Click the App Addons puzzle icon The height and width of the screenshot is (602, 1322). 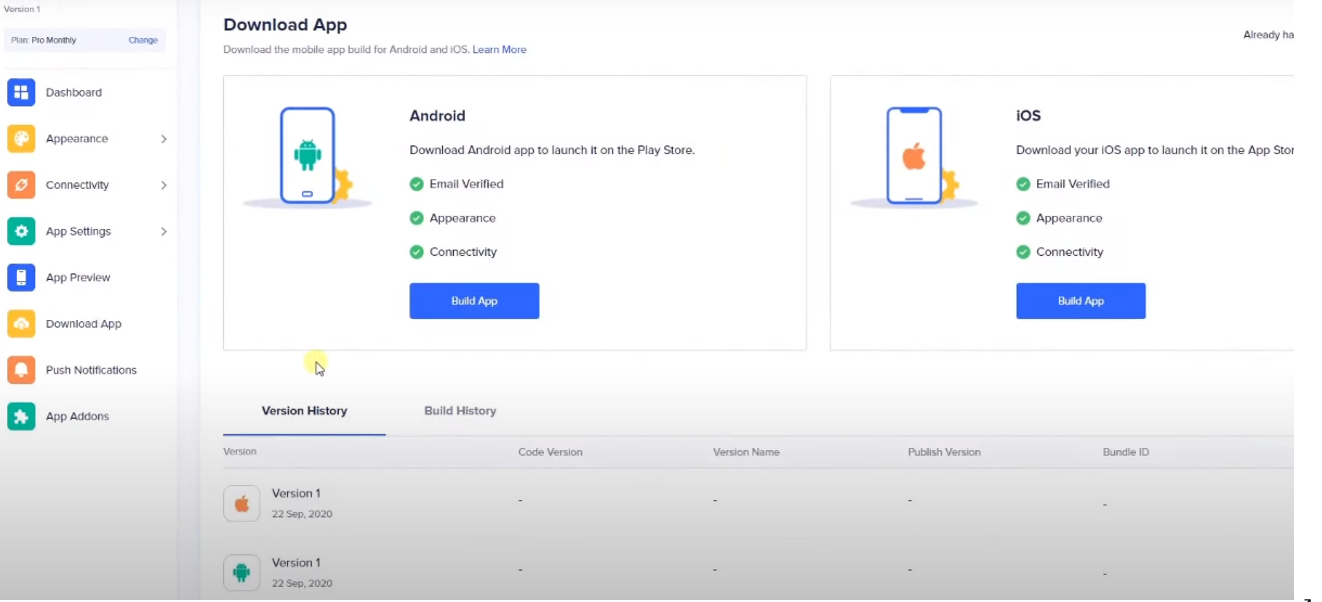pyautogui.click(x=21, y=416)
